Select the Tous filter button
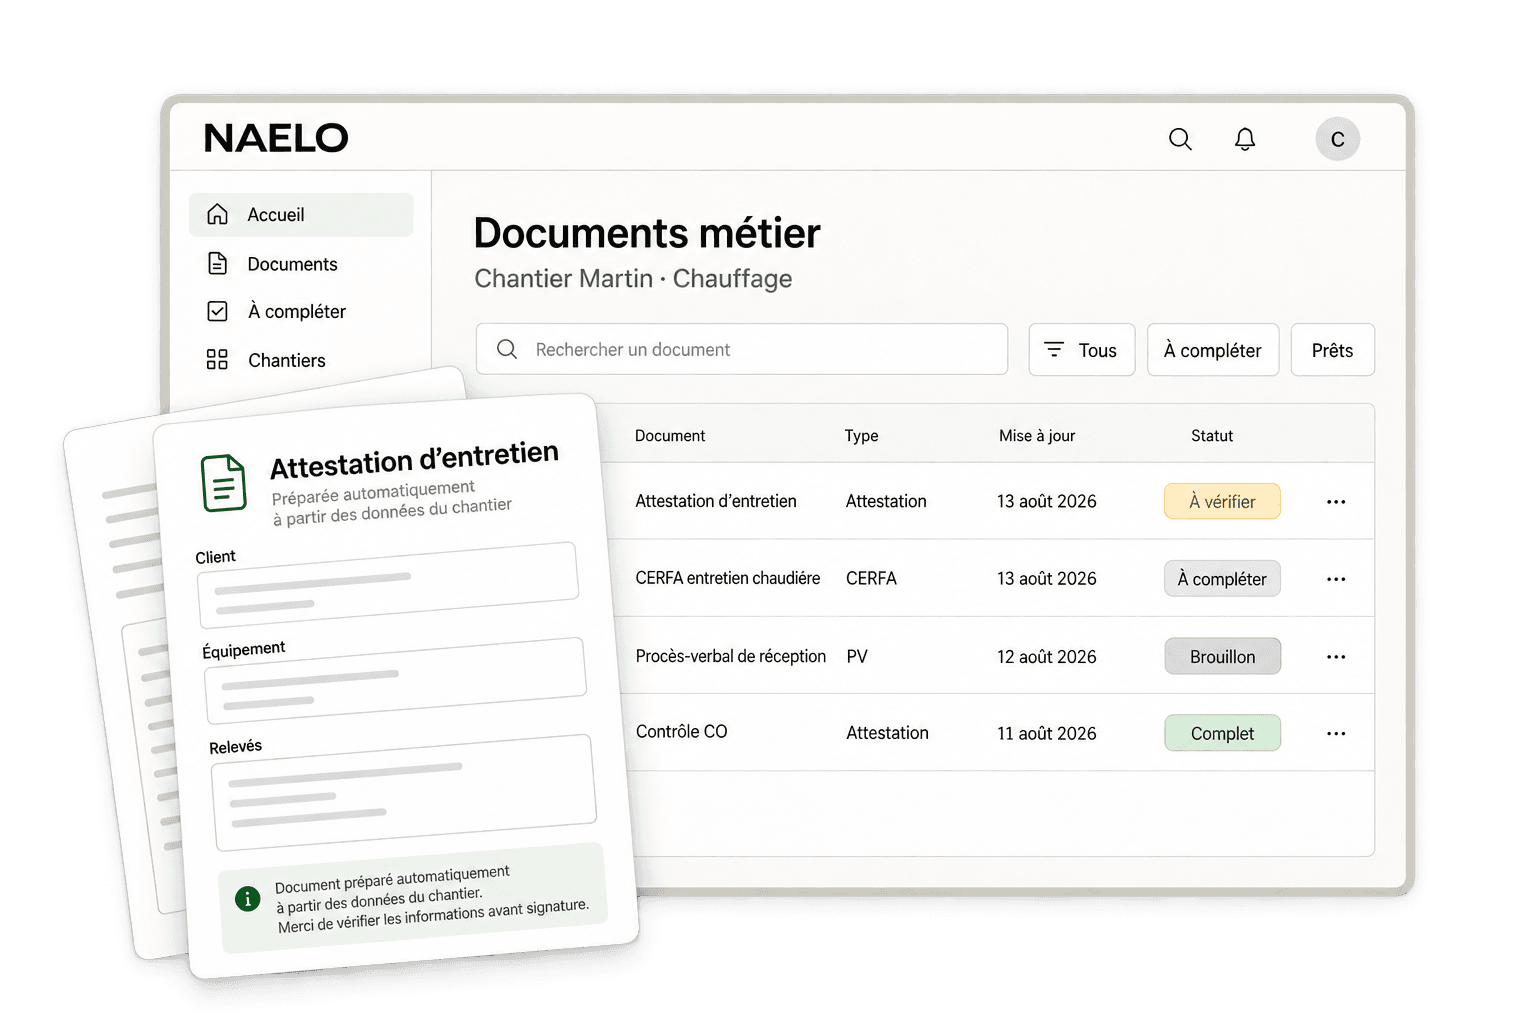This screenshot has width=1536, height=1024. (1082, 350)
